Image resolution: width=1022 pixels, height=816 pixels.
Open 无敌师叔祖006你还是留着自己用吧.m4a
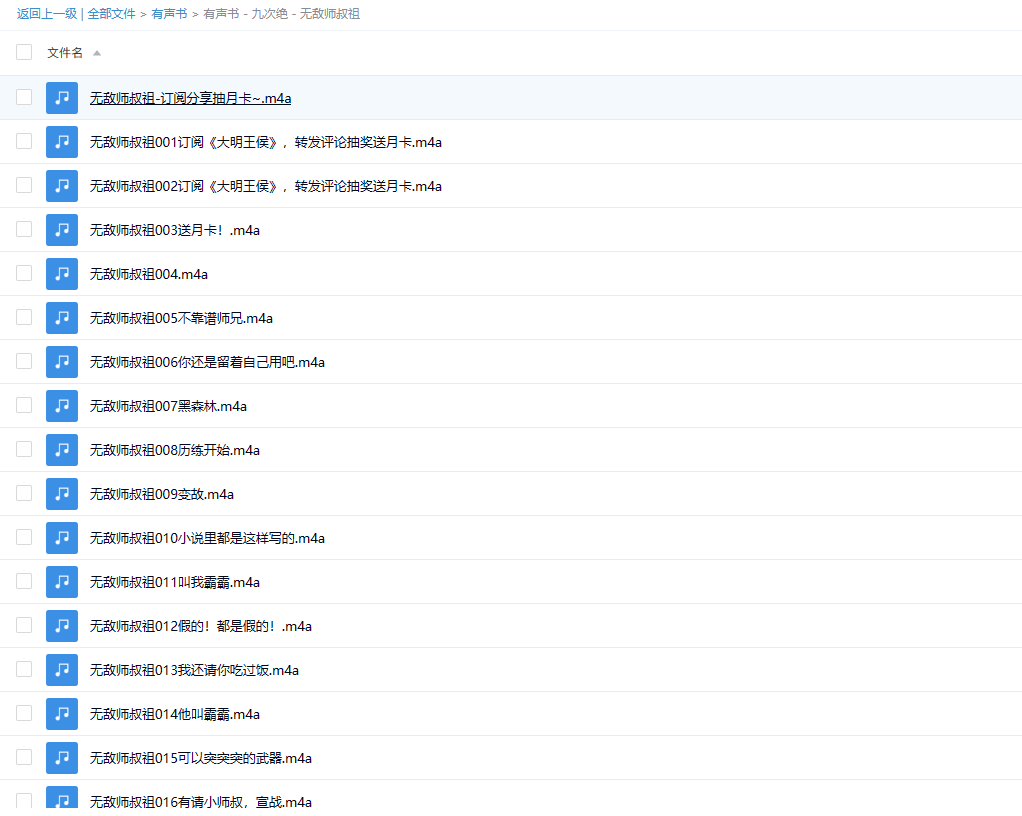click(207, 363)
